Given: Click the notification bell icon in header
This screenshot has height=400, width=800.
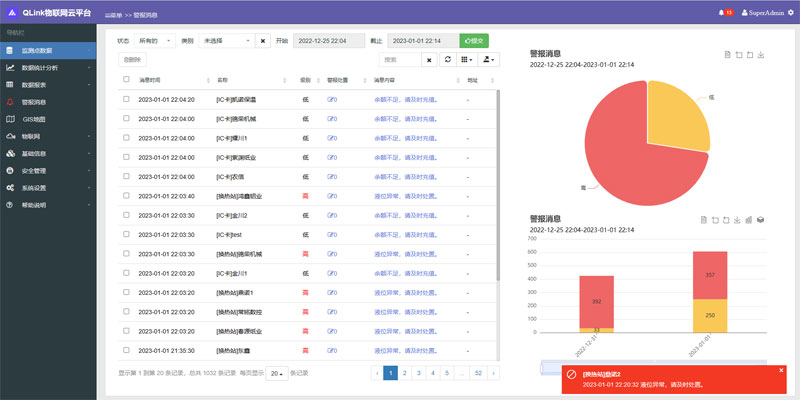Looking at the screenshot, I should [x=719, y=12].
